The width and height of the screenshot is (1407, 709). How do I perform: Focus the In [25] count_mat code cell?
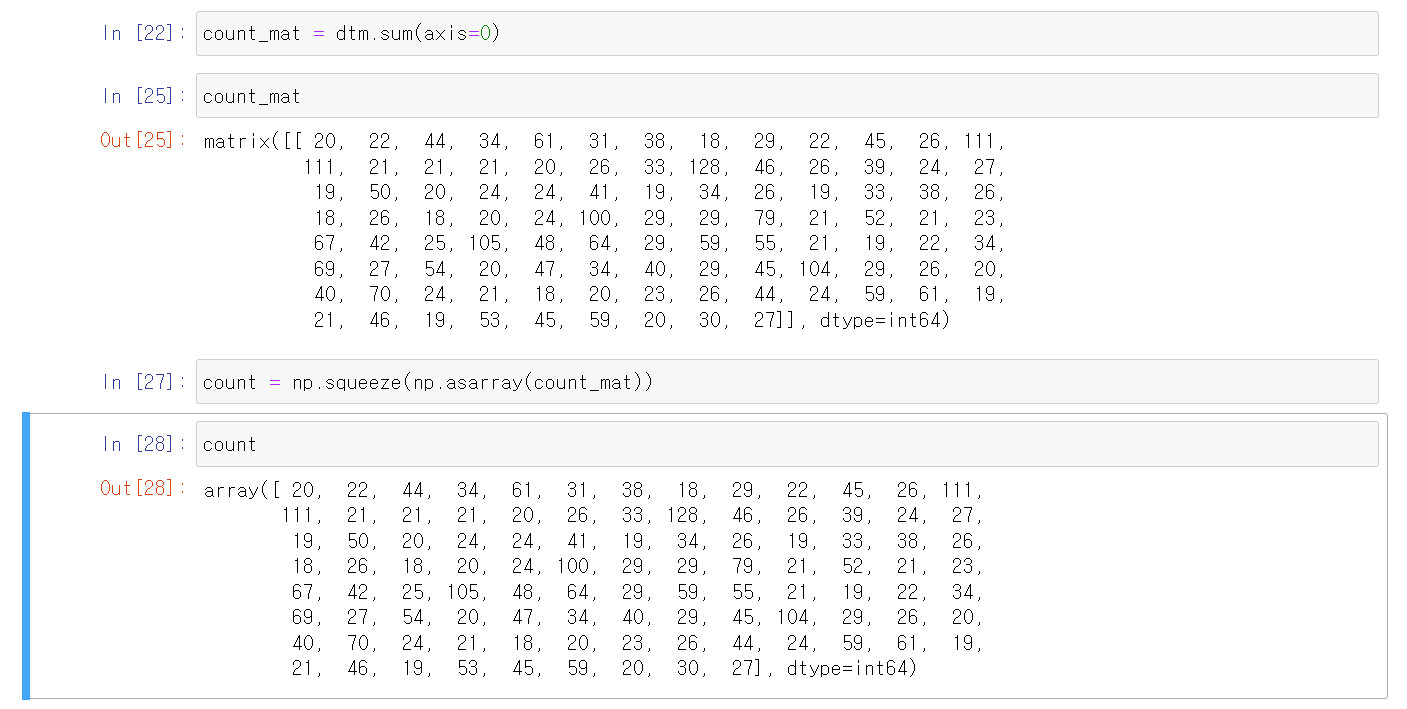pyautogui.click(x=786, y=96)
